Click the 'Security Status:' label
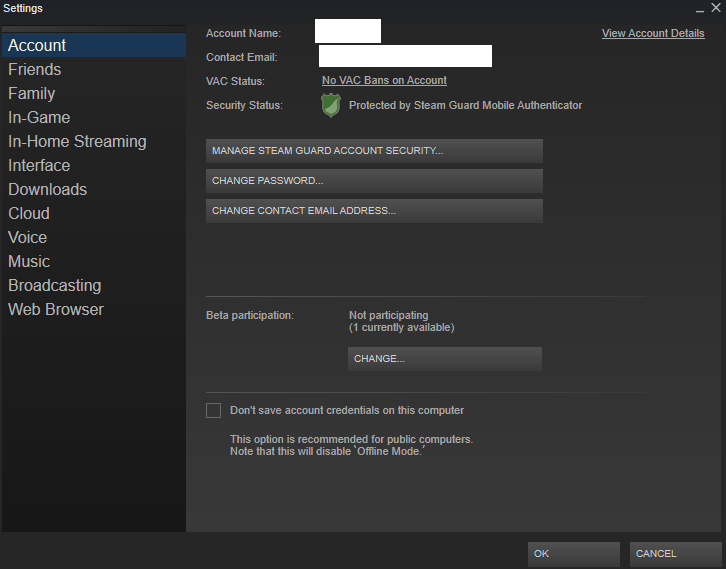The height and width of the screenshot is (569, 726). [244, 106]
